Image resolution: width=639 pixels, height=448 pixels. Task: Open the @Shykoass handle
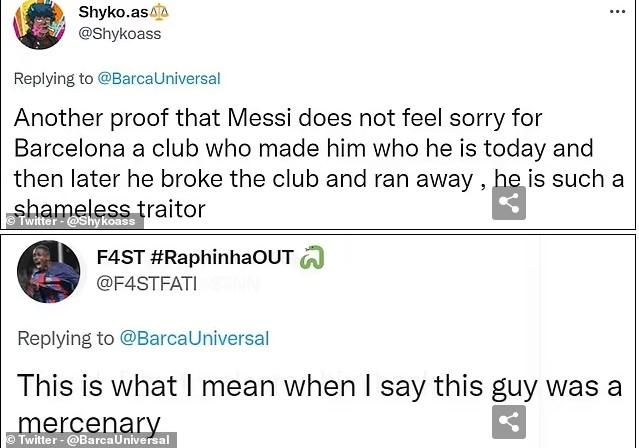[x=119, y=33]
